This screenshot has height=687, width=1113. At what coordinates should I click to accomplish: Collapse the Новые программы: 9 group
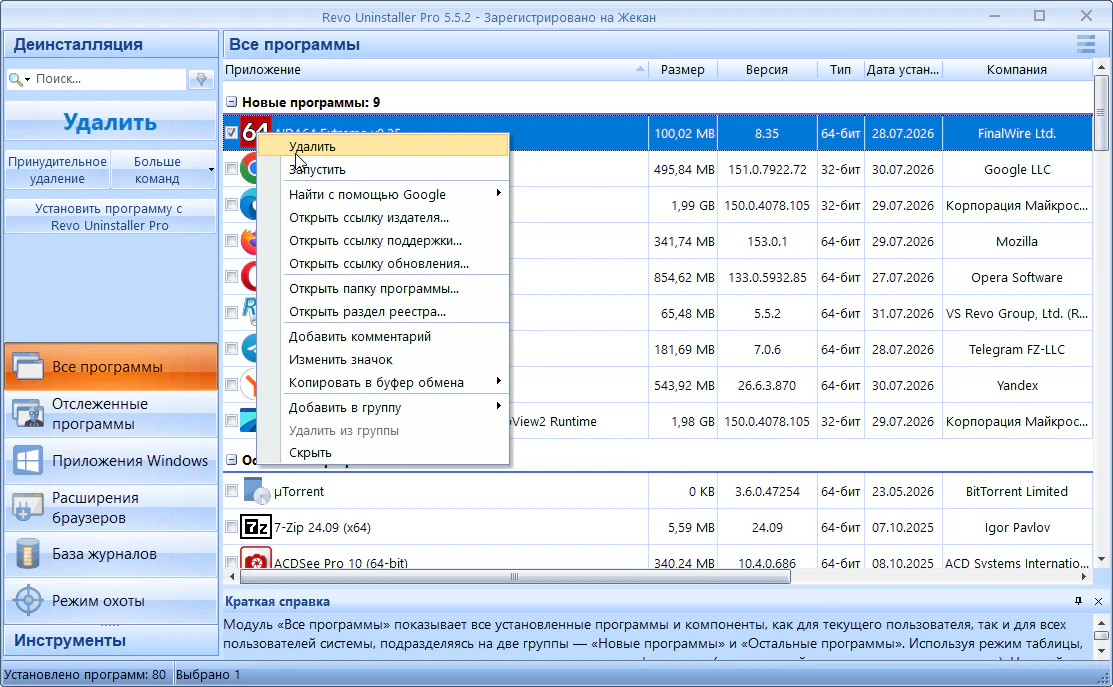pos(231,102)
